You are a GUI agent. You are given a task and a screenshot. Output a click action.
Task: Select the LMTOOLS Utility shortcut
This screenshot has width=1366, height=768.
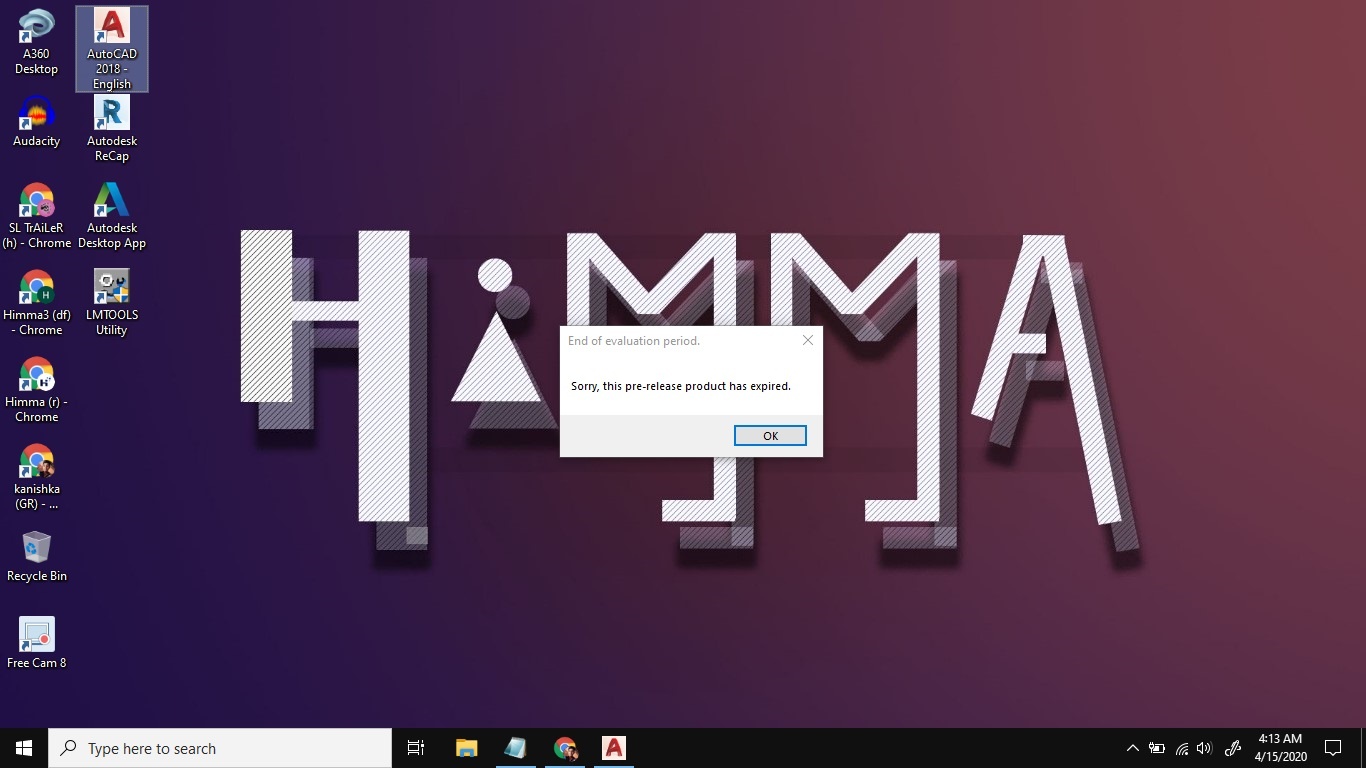pos(112,302)
